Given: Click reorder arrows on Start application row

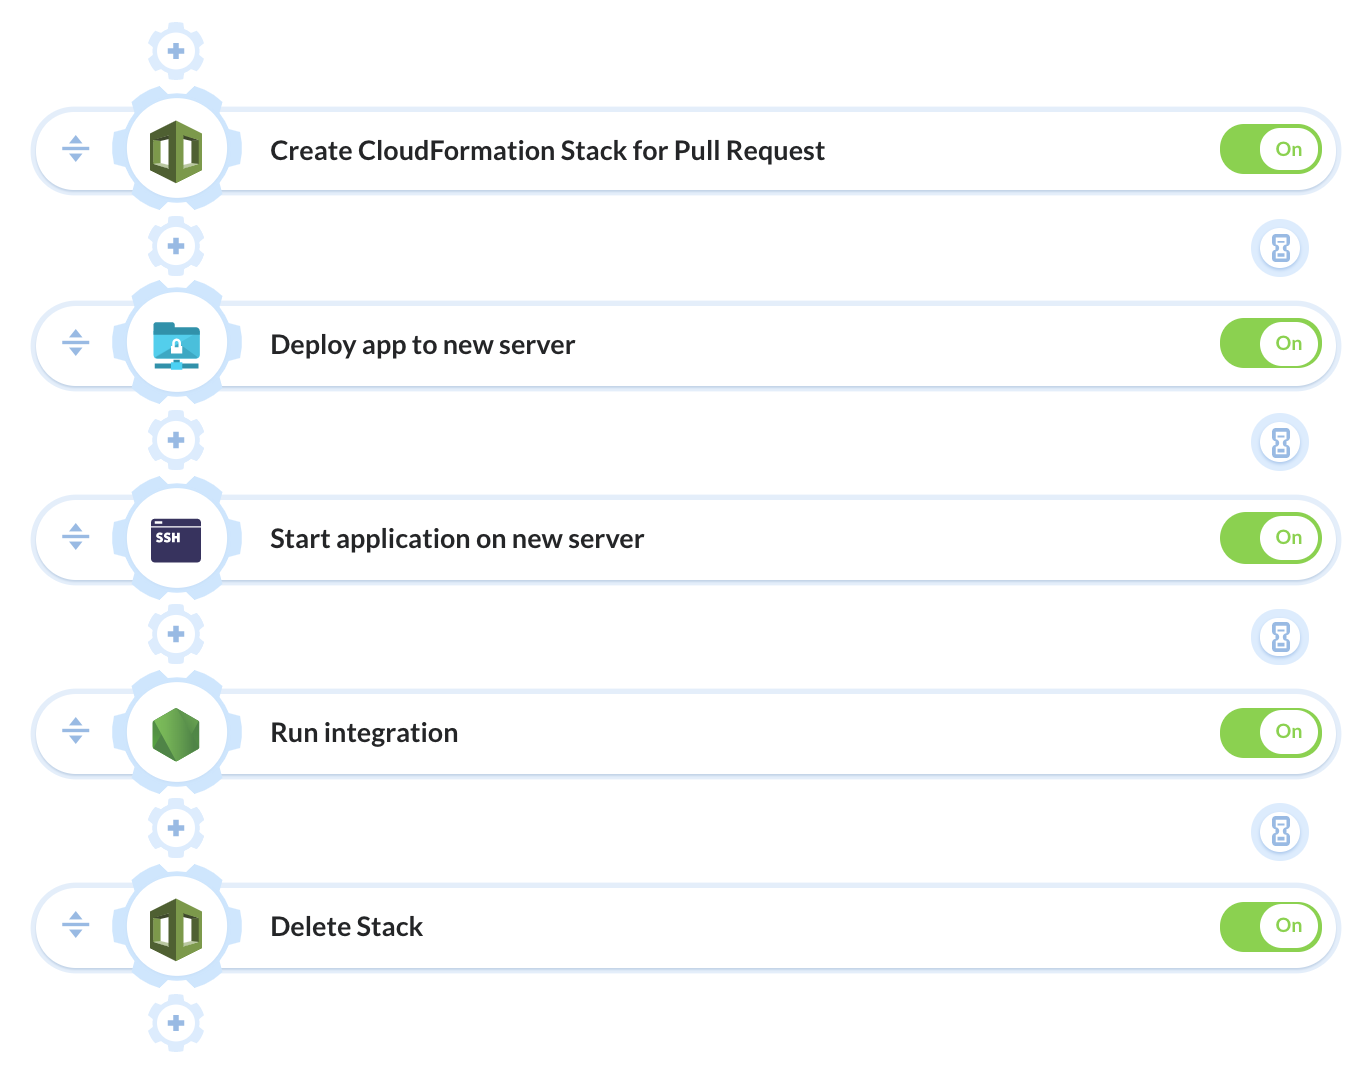Looking at the screenshot, I should (75, 538).
